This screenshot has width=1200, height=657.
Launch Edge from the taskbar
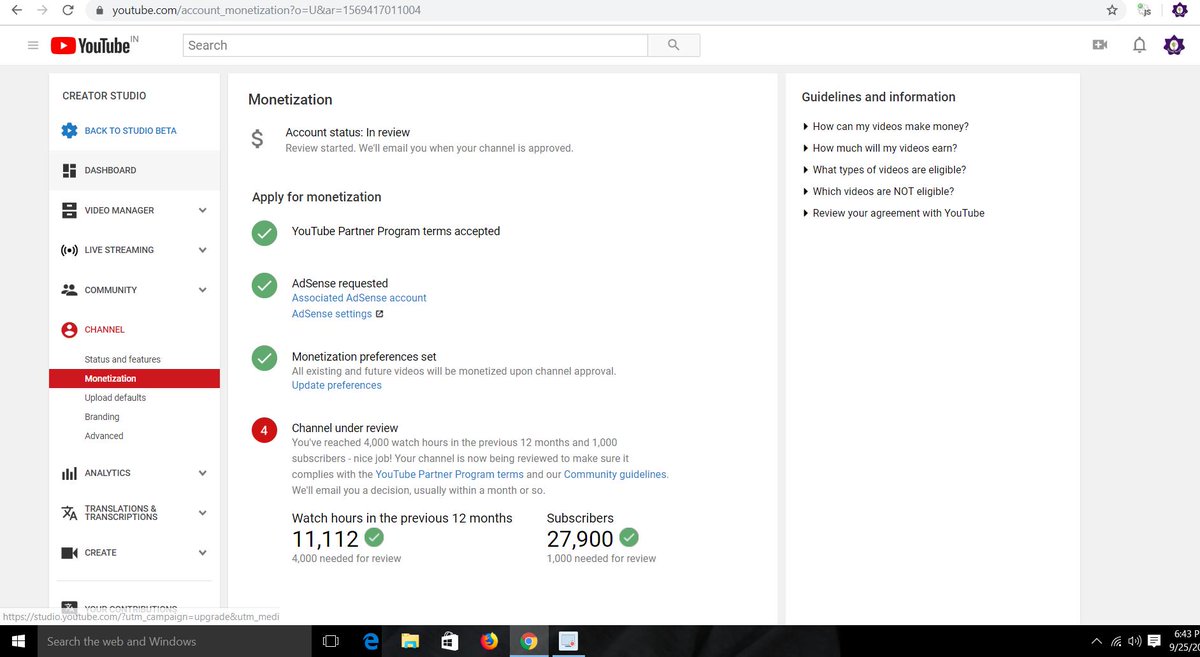[370, 641]
